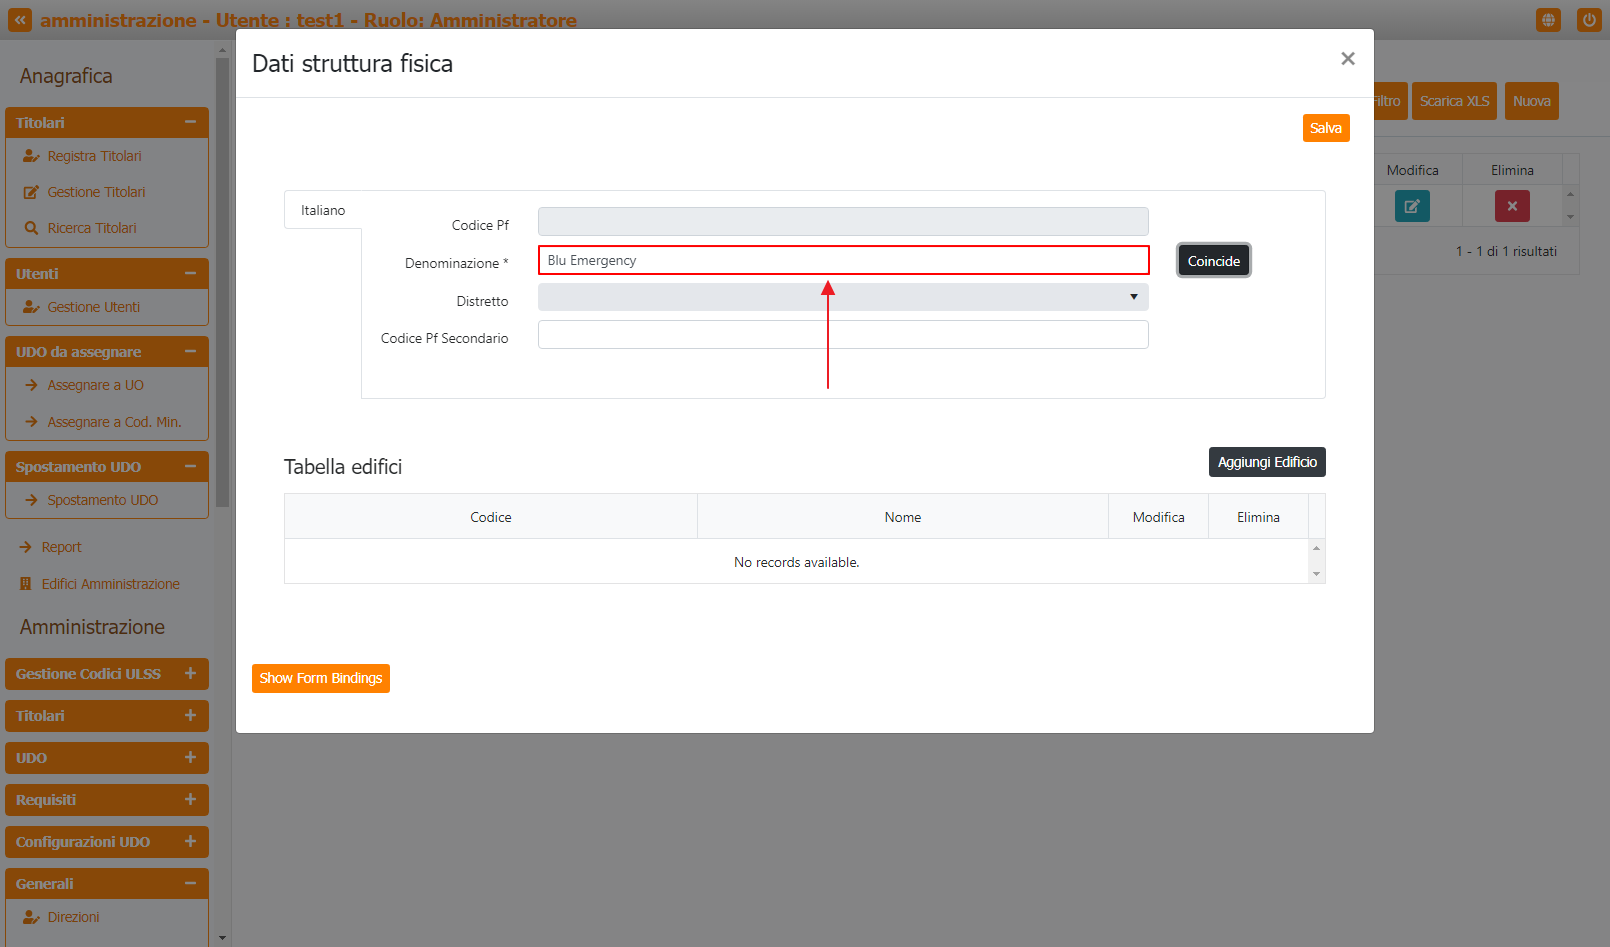Viewport: 1610px width, 947px height.
Task: Open the Distretto dropdown
Action: coord(842,297)
